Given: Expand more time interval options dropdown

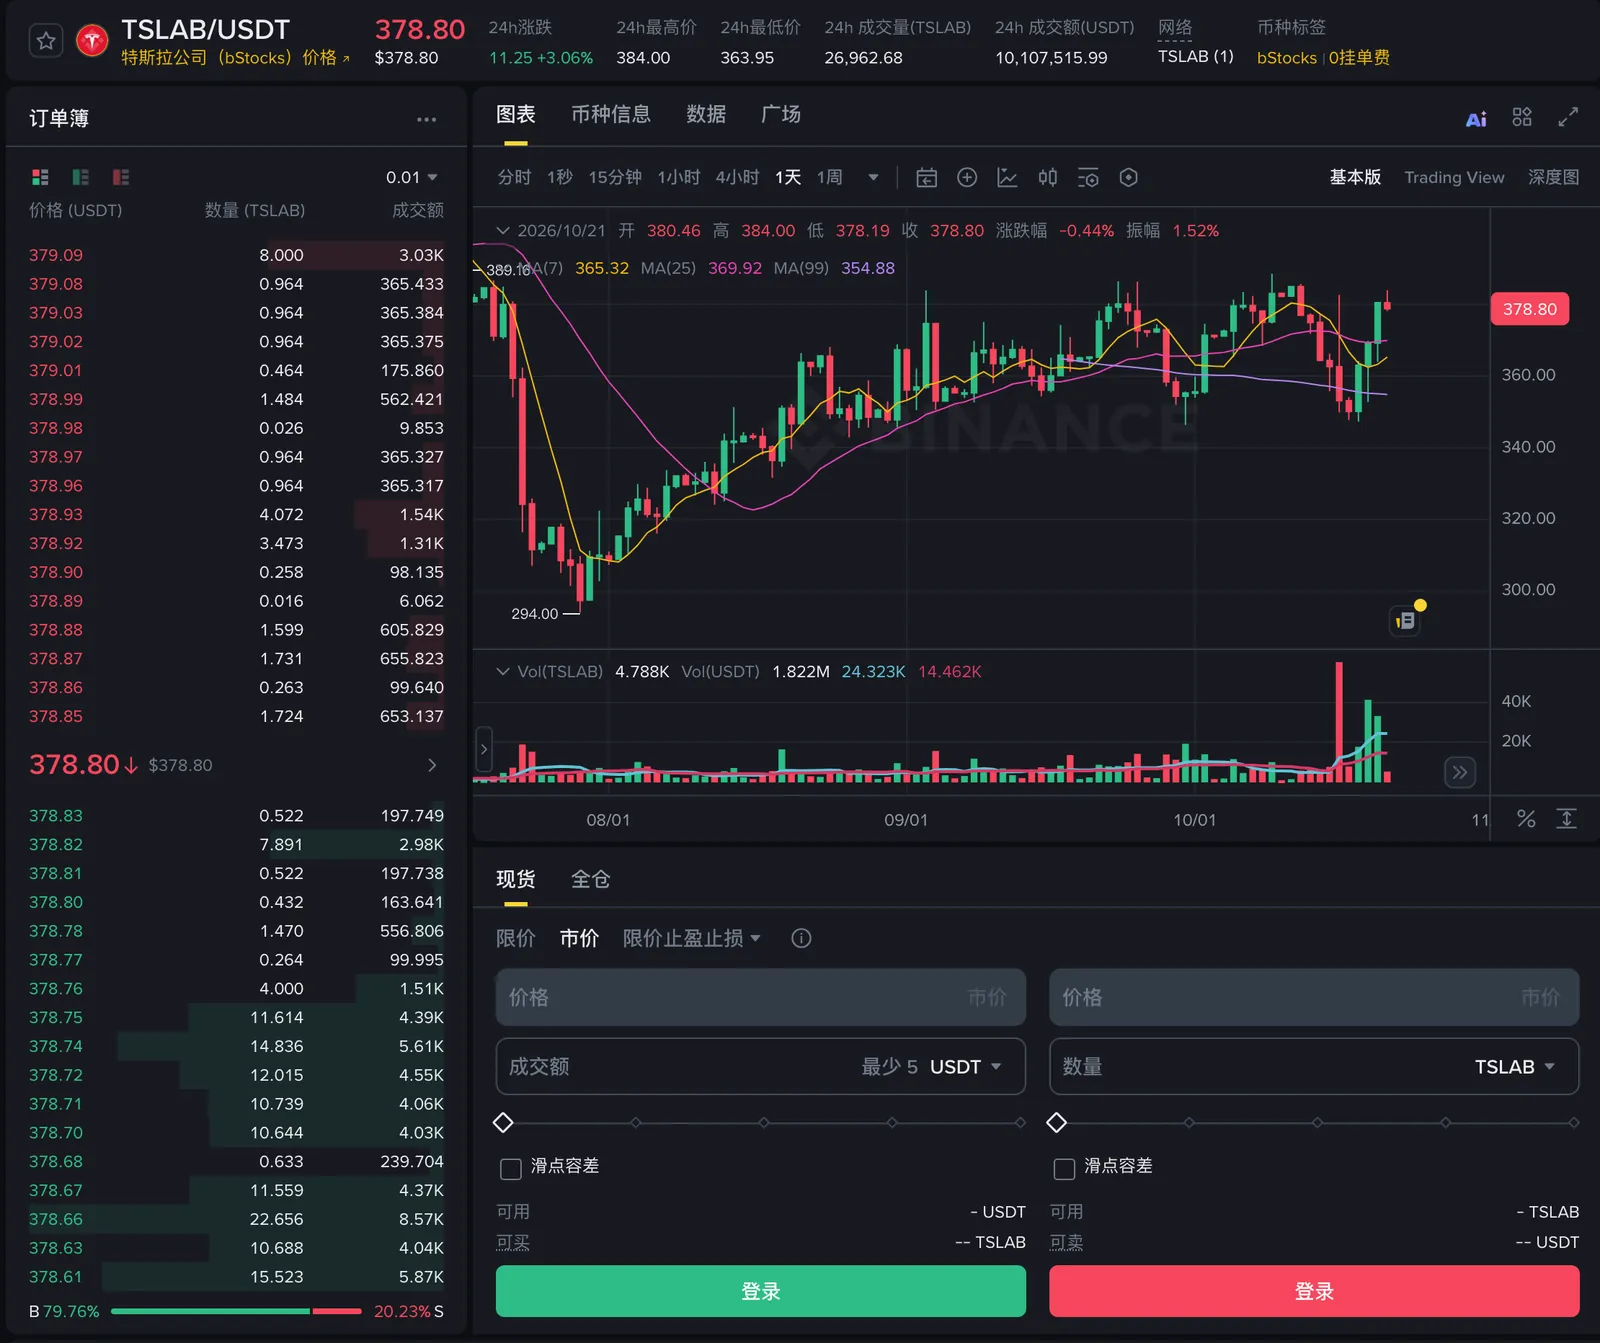Looking at the screenshot, I should [873, 178].
